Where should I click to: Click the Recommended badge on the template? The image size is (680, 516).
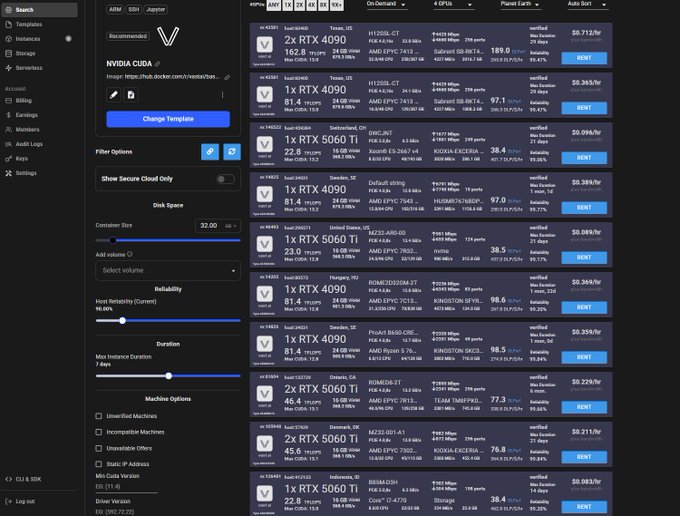(128, 36)
